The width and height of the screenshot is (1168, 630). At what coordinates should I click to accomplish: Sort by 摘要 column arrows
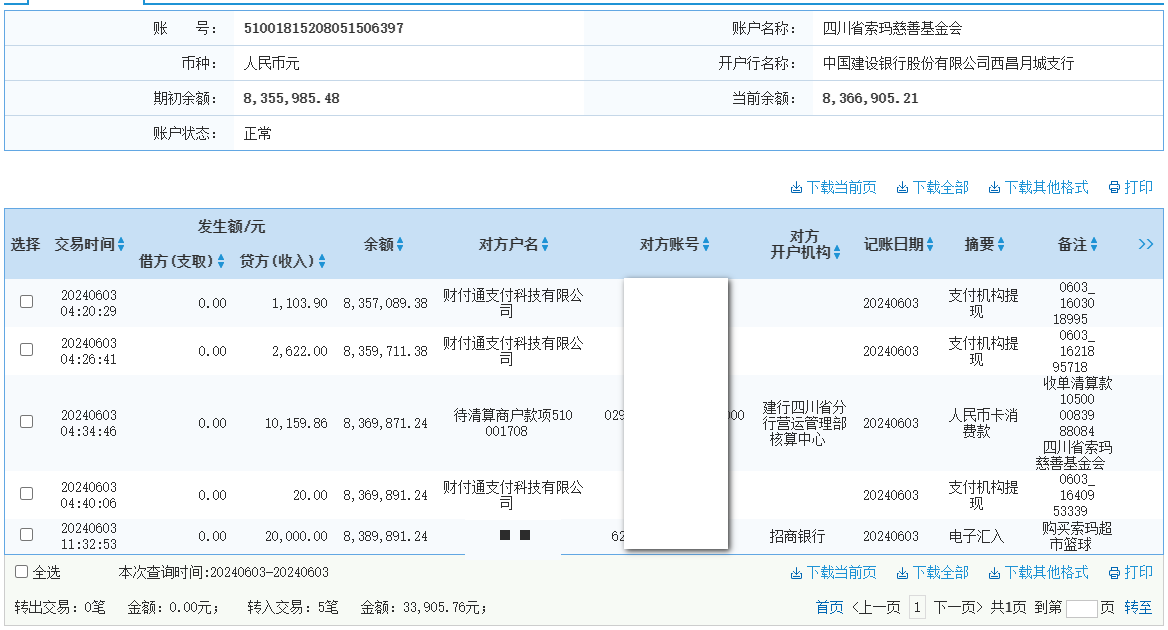pos(1001,244)
